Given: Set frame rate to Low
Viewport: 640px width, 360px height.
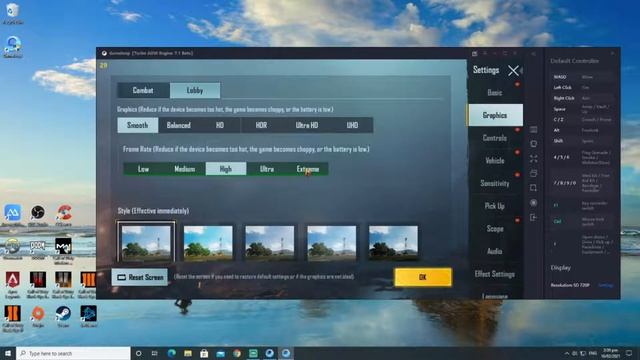Looking at the screenshot, I should coord(143,169).
